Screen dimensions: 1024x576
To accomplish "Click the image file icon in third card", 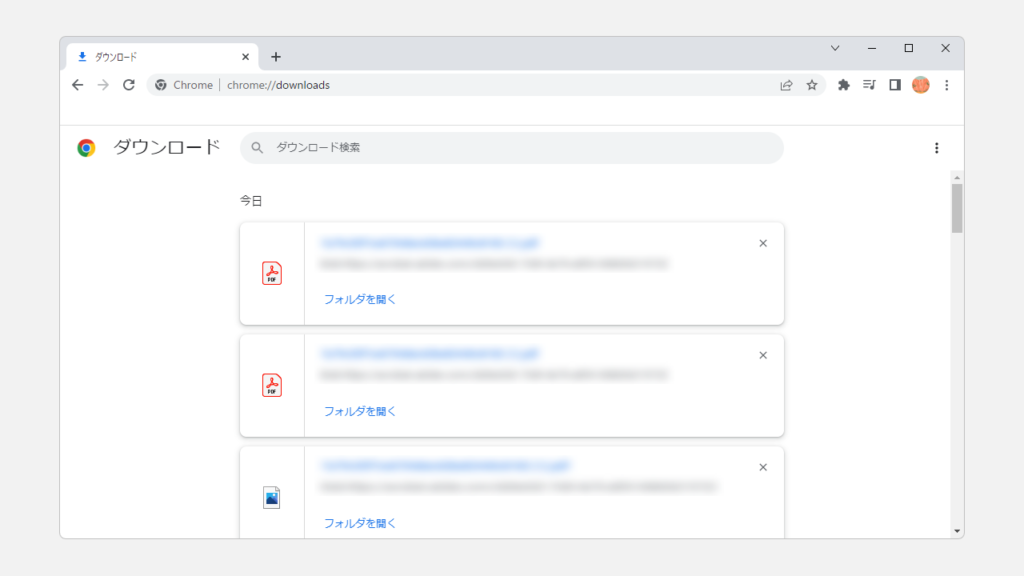I will (272, 498).
